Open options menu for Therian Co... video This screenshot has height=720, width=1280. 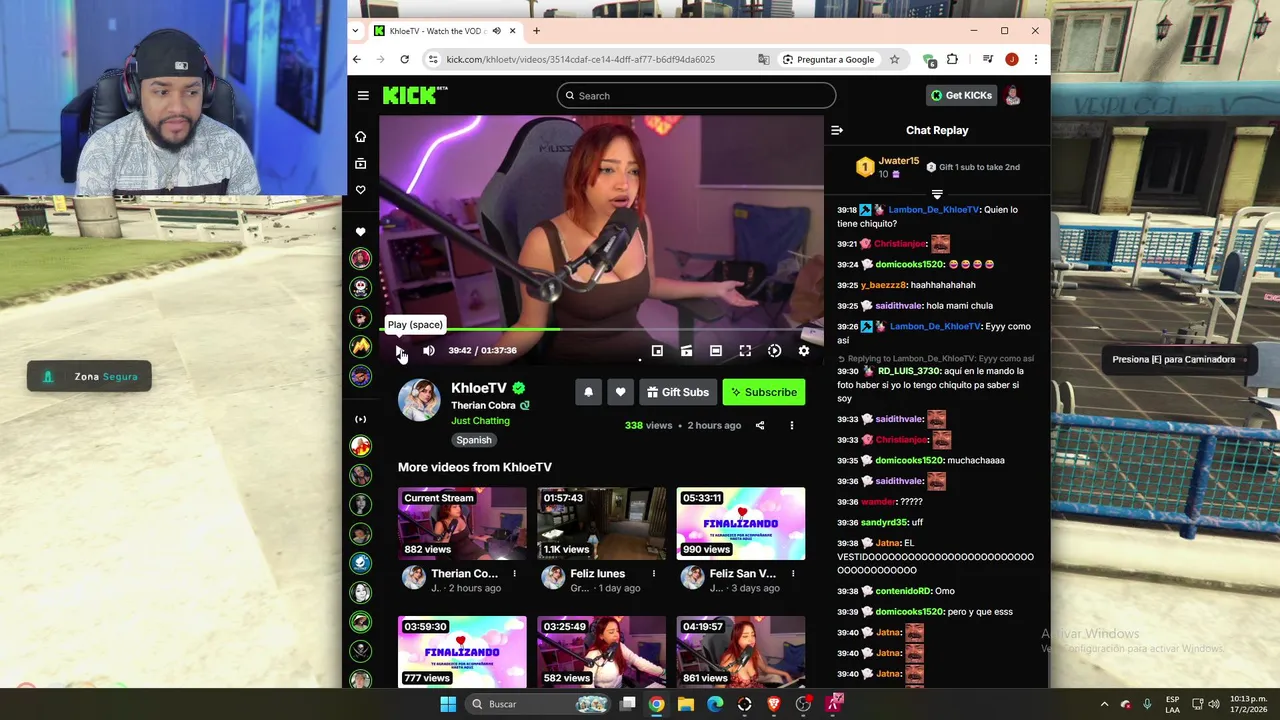(515, 574)
